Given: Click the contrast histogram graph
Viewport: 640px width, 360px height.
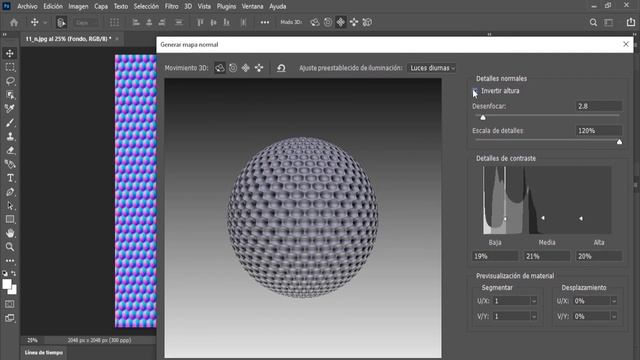Looking at the screenshot, I should tap(547, 200).
